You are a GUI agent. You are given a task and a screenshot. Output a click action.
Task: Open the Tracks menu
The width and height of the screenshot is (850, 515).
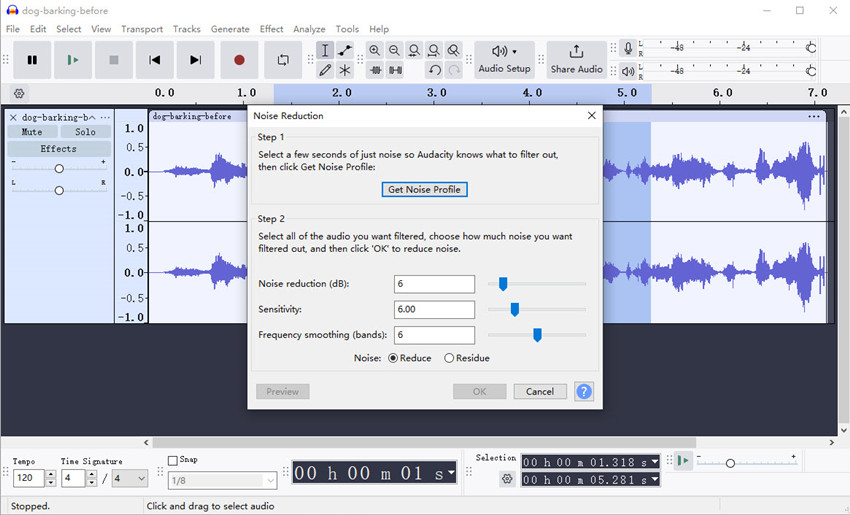click(x=186, y=29)
